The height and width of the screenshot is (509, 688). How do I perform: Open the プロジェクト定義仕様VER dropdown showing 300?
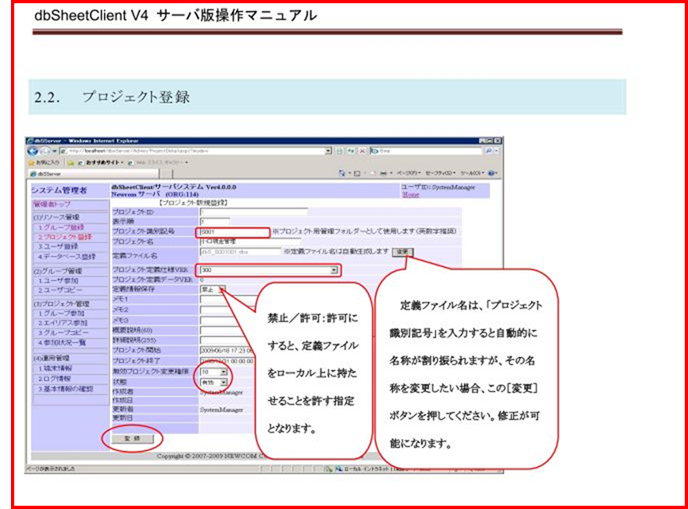[x=269, y=270]
